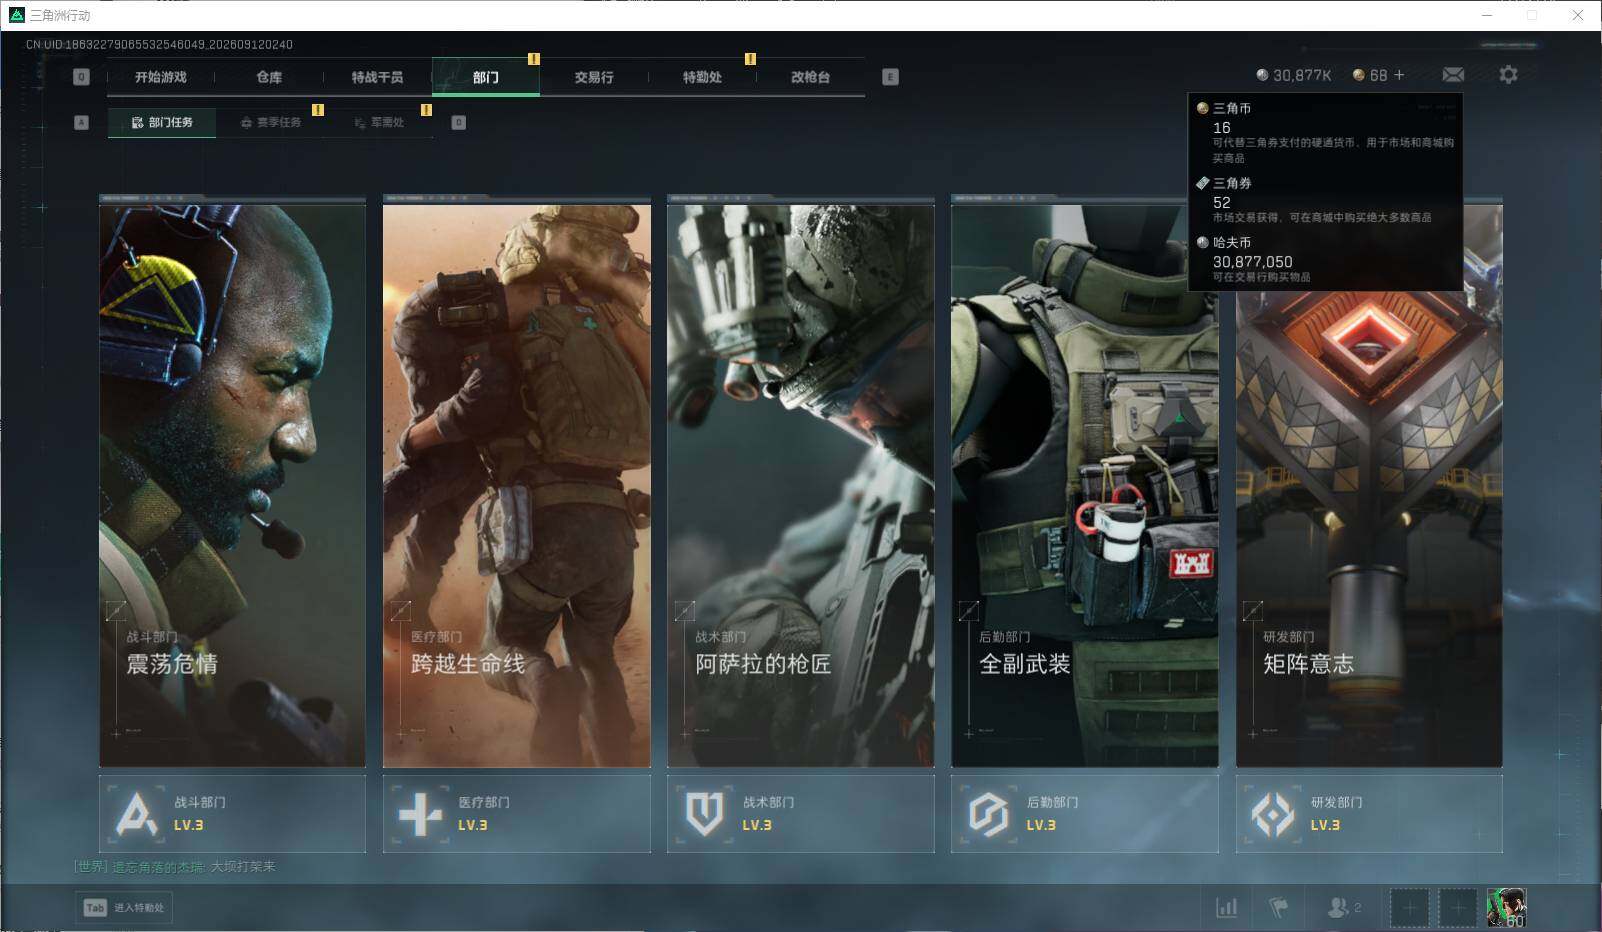Switch to the 改枪台 tab
Image resolution: width=1602 pixels, height=932 pixels.
tap(810, 77)
